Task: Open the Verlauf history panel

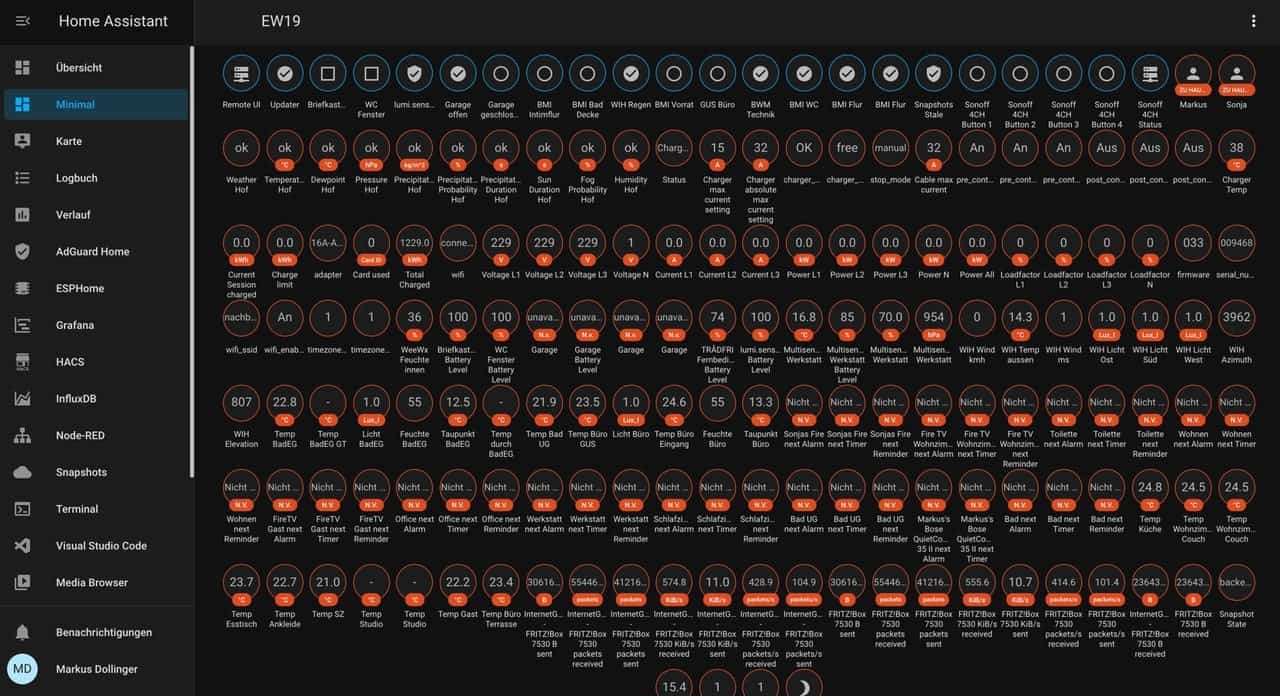Action: 76,215
